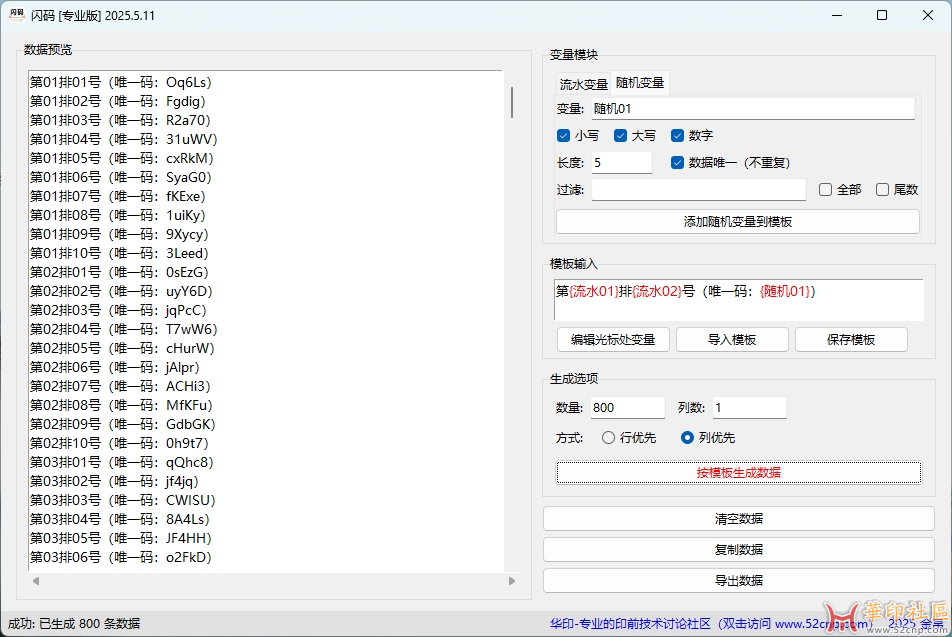The image size is (952, 637).
Task: Check the 尾数 filter checkbox
Action: [x=883, y=189]
